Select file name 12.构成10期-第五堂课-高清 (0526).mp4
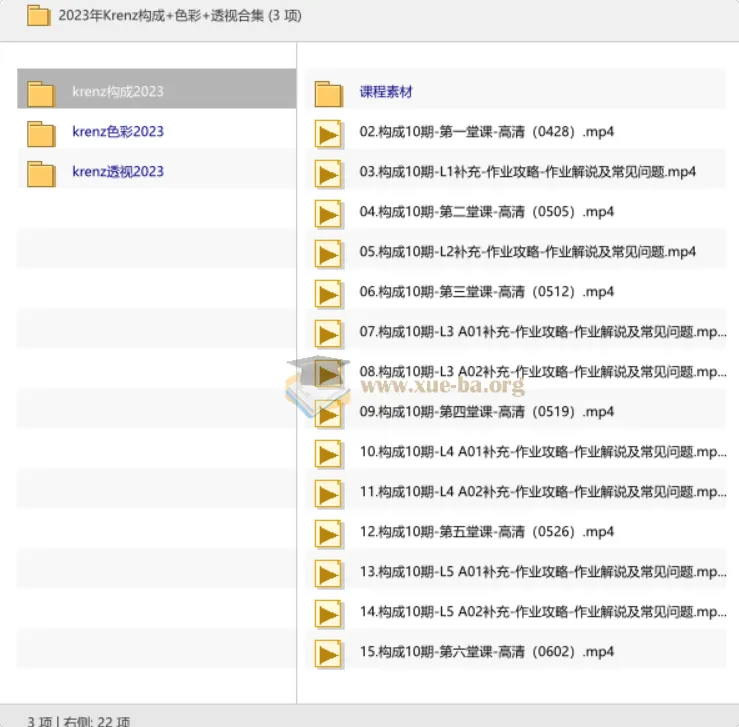The image size is (739, 727). point(486,532)
